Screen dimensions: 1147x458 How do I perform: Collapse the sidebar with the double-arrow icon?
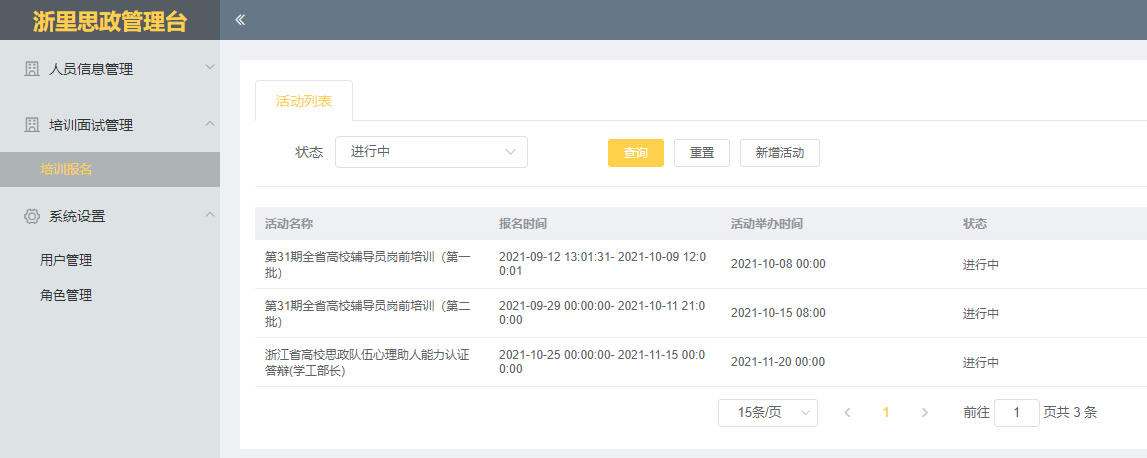click(x=240, y=20)
